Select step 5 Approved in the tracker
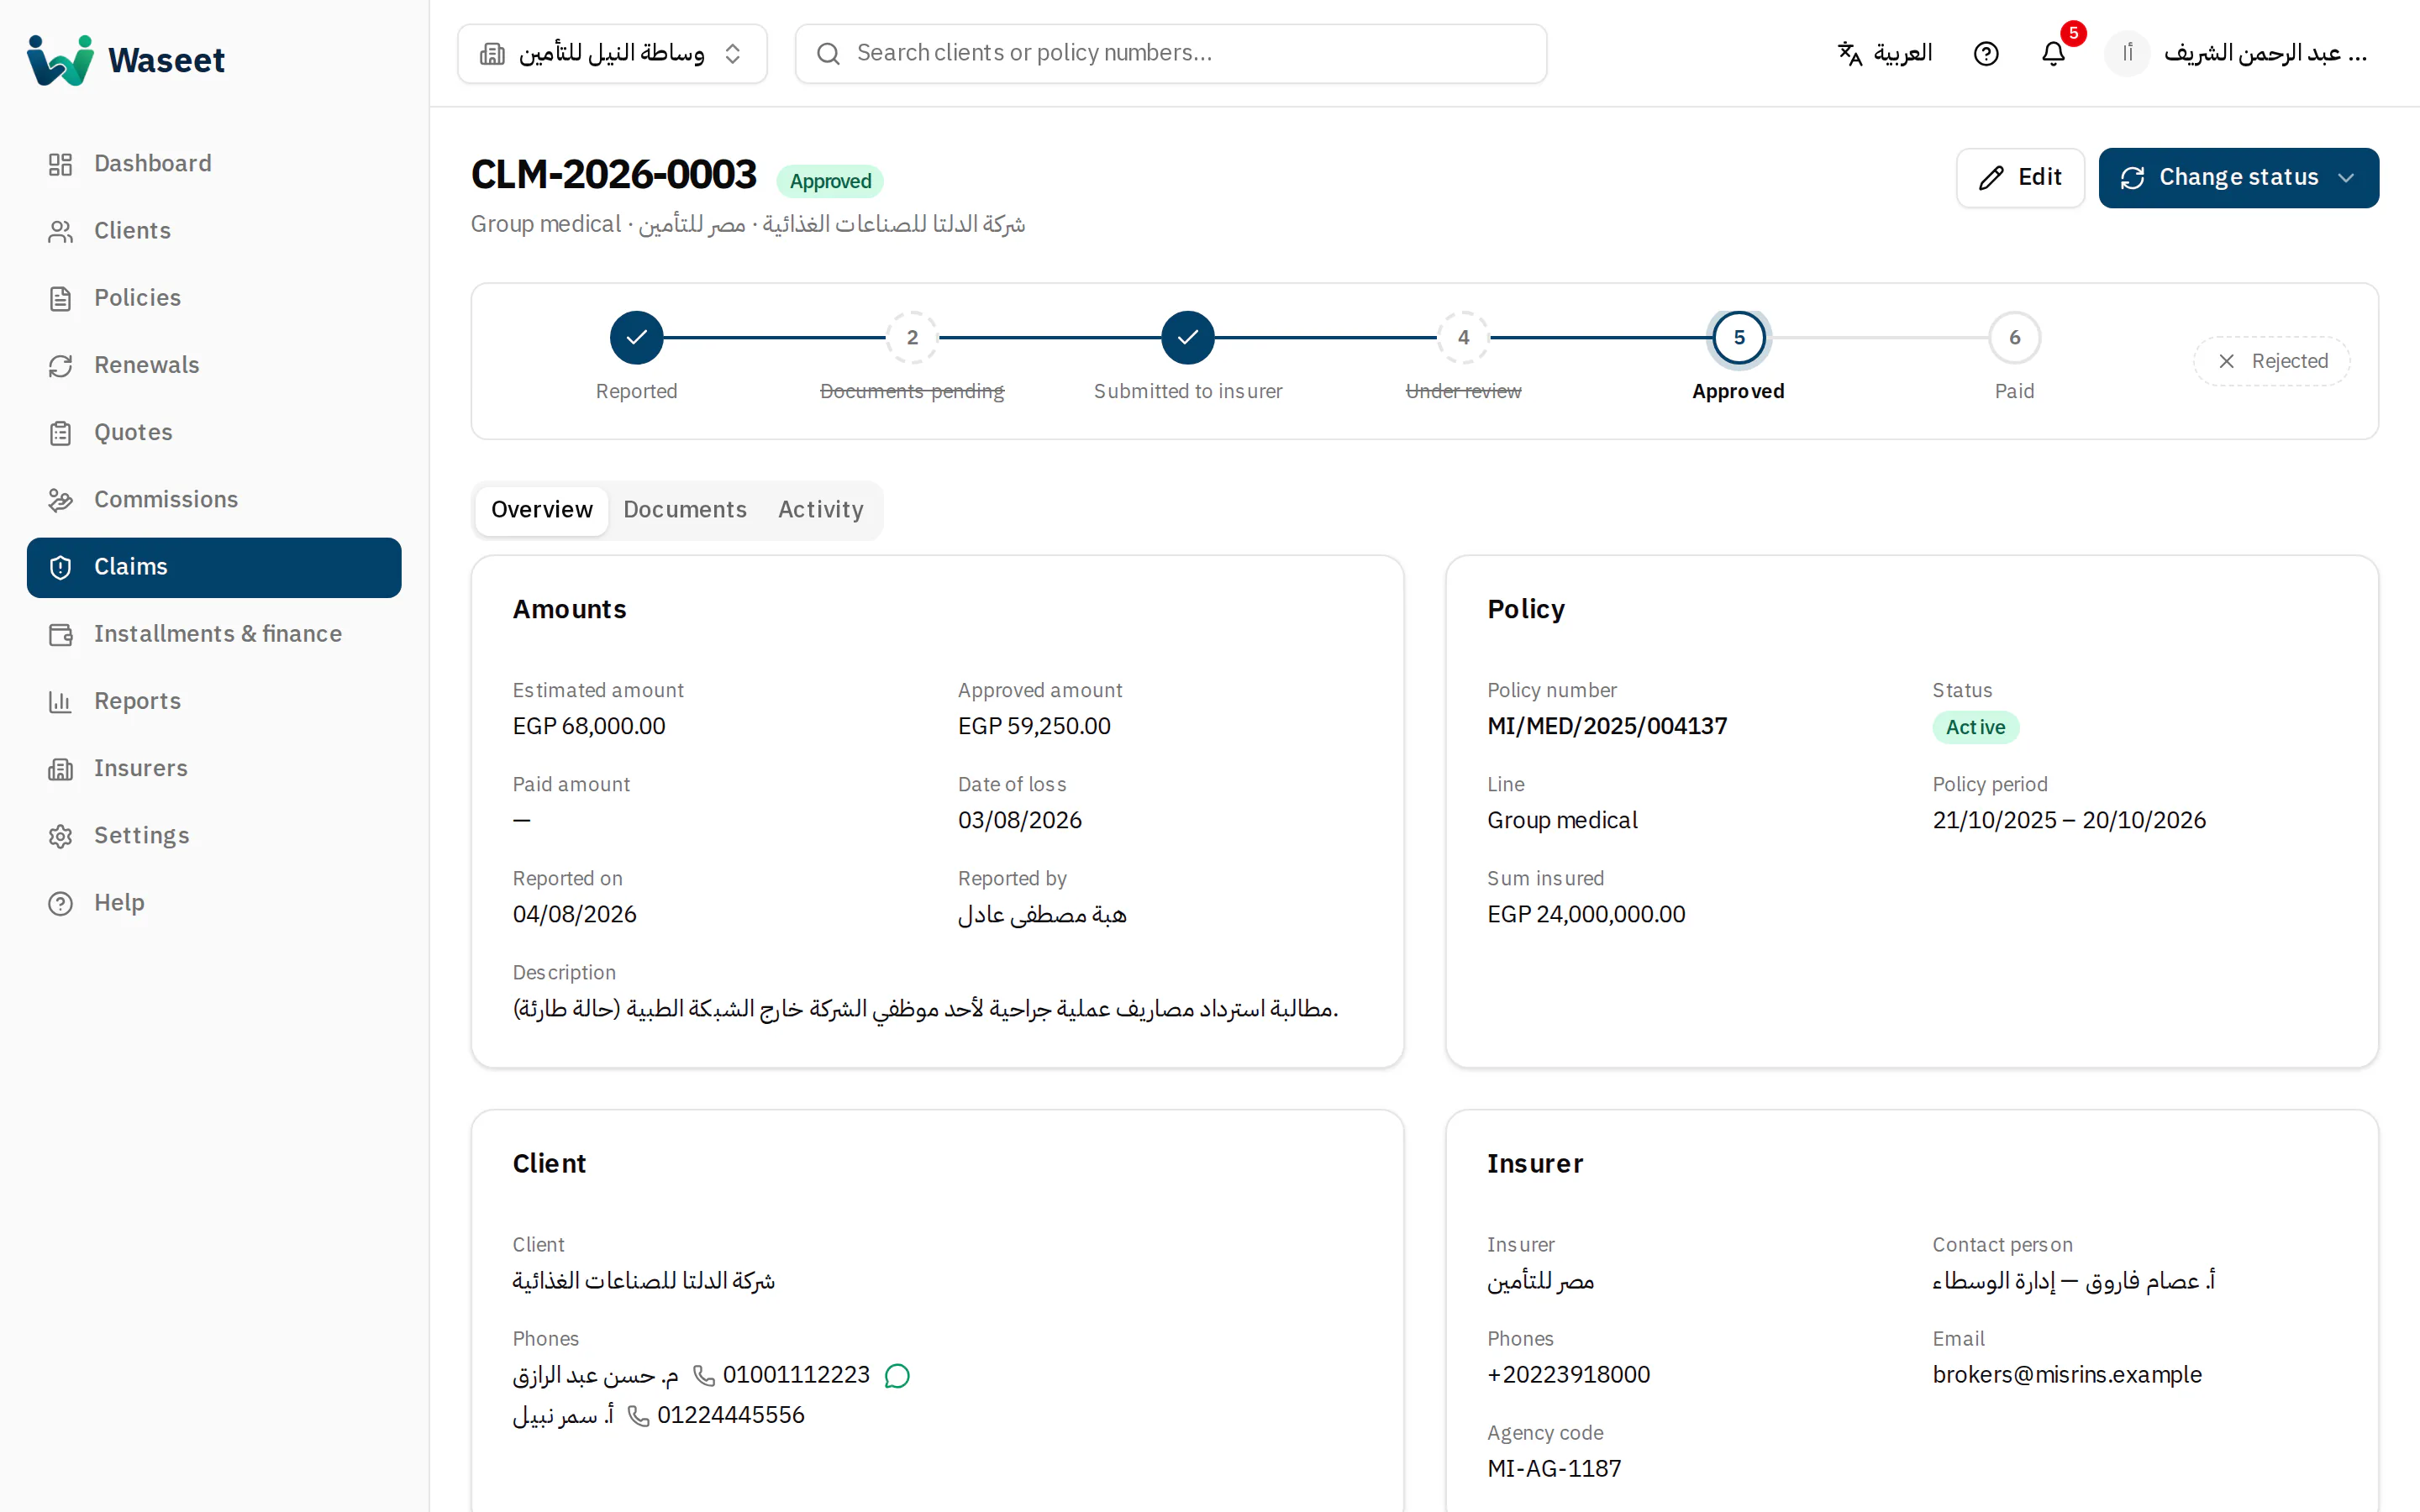 click(1739, 338)
